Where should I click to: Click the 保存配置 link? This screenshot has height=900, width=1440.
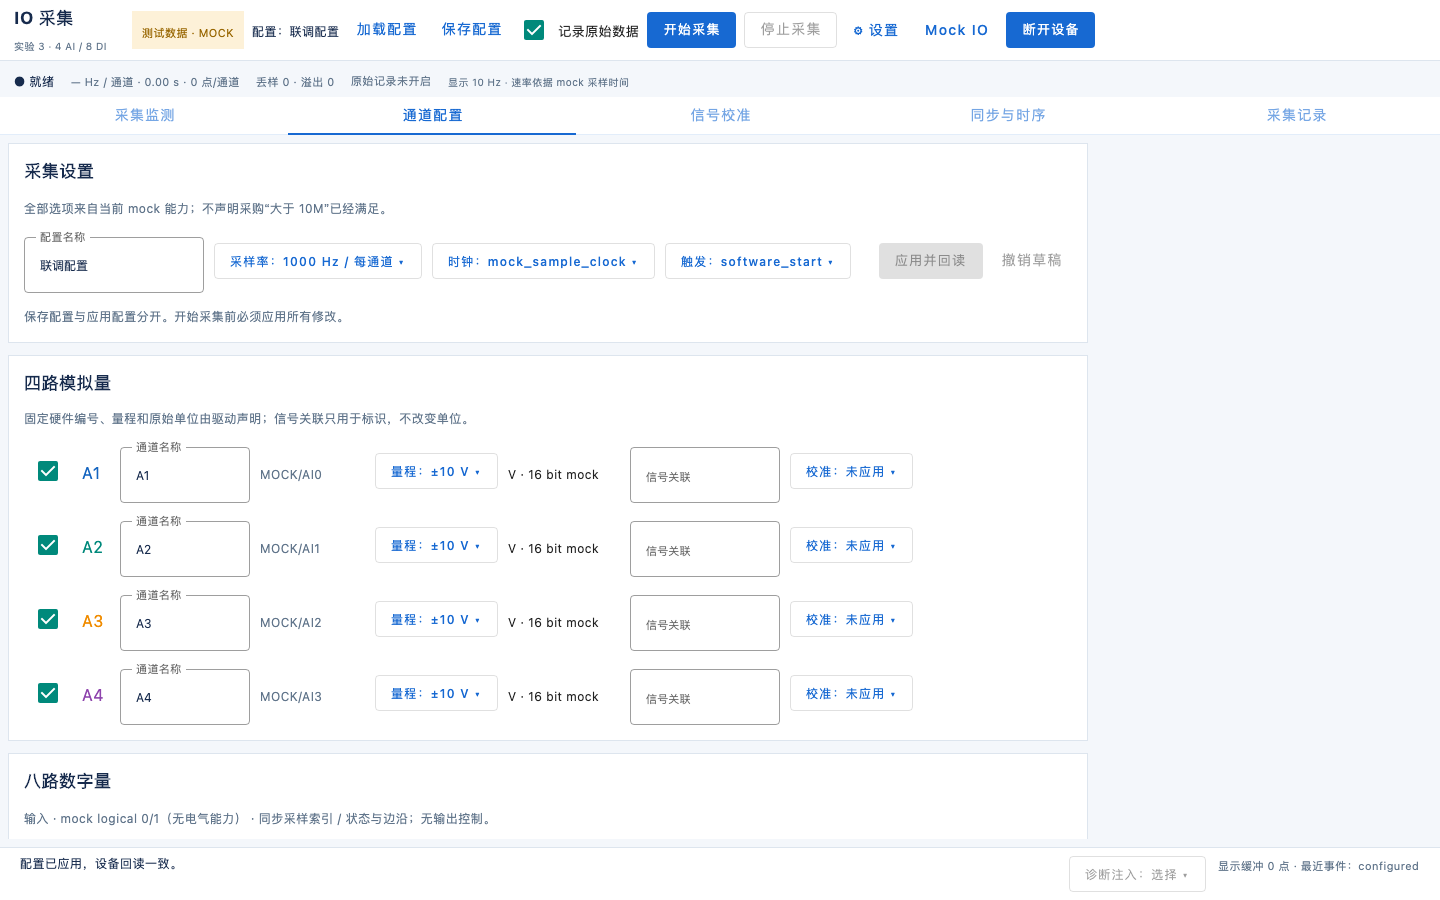(472, 30)
